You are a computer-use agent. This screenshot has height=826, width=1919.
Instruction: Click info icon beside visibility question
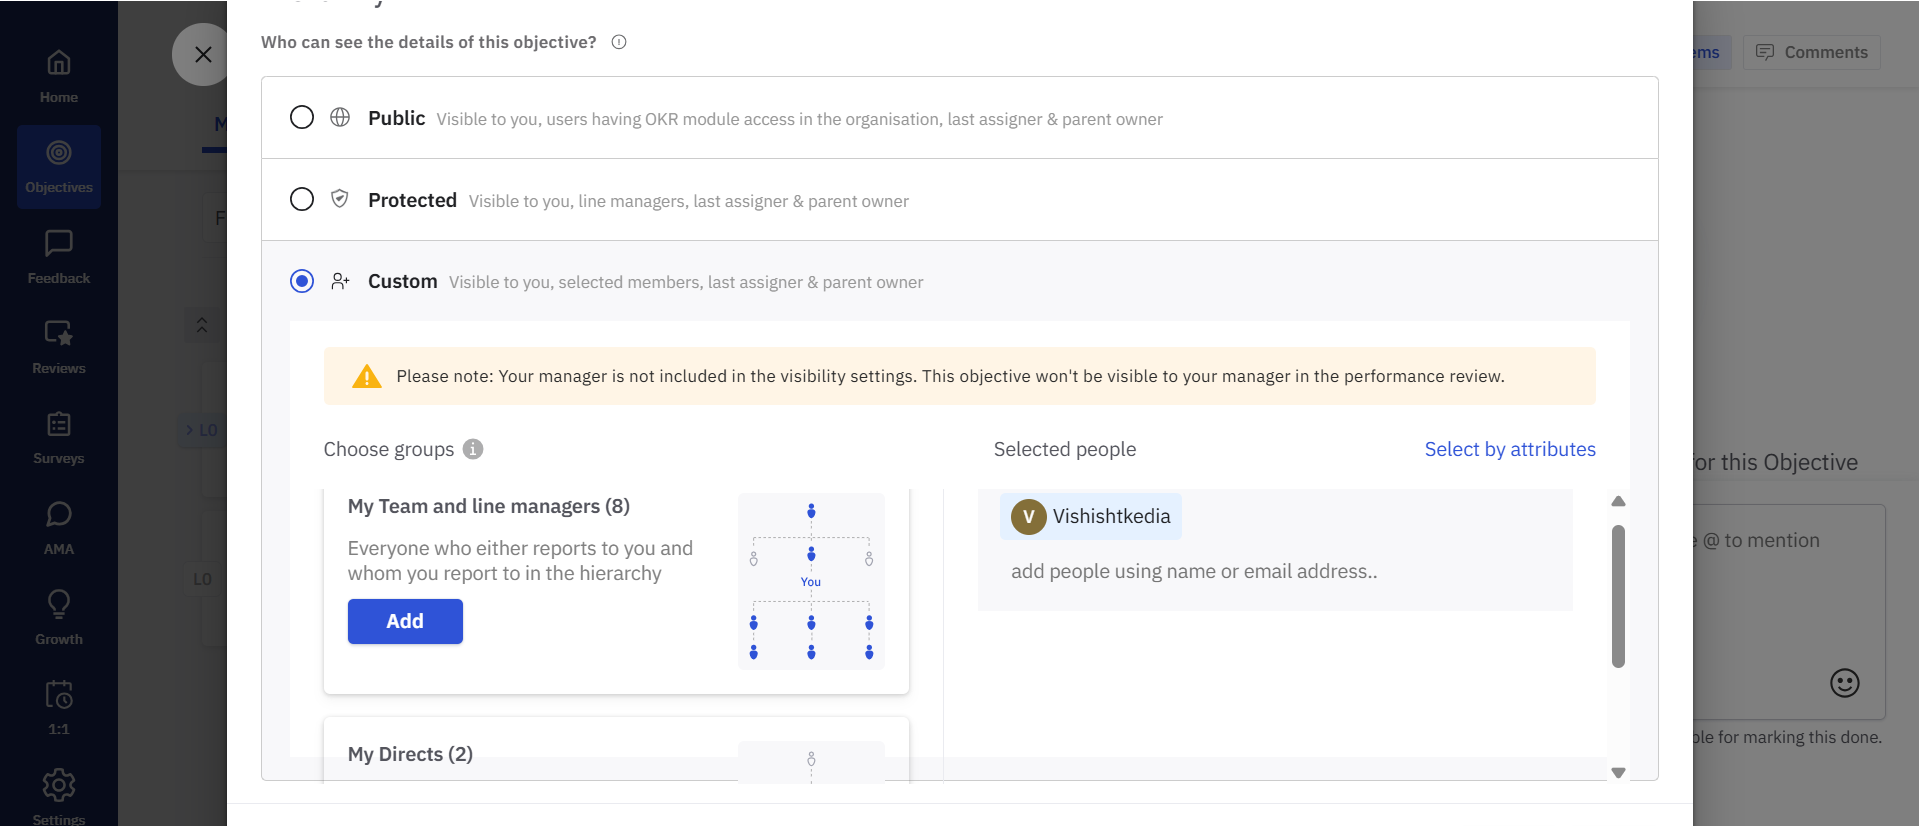point(619,42)
